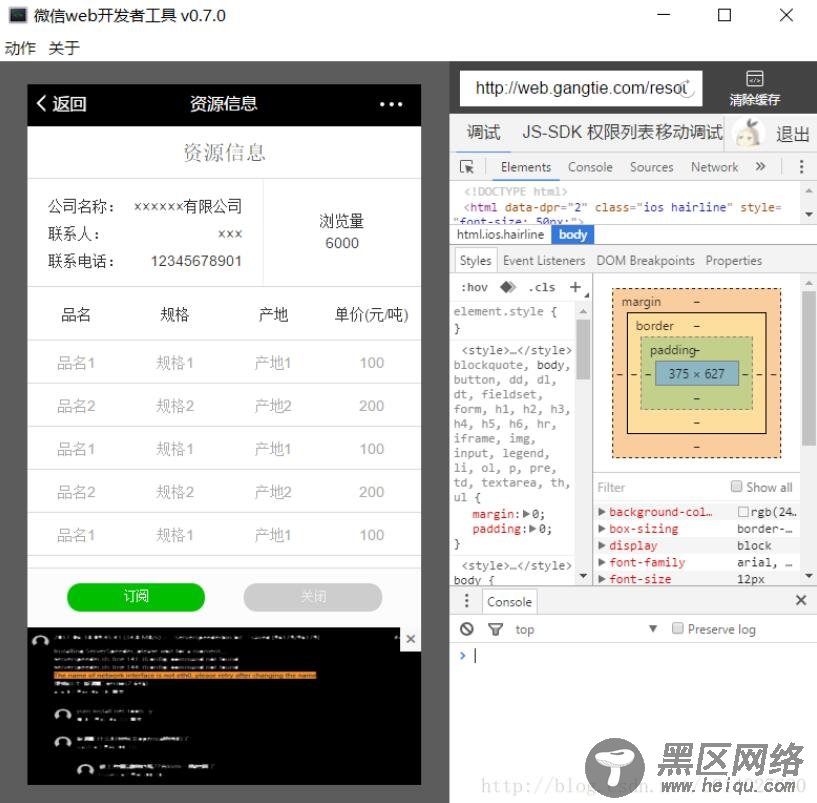Toggle the .cls class editor button
The height and width of the screenshot is (803, 817).
541,287
